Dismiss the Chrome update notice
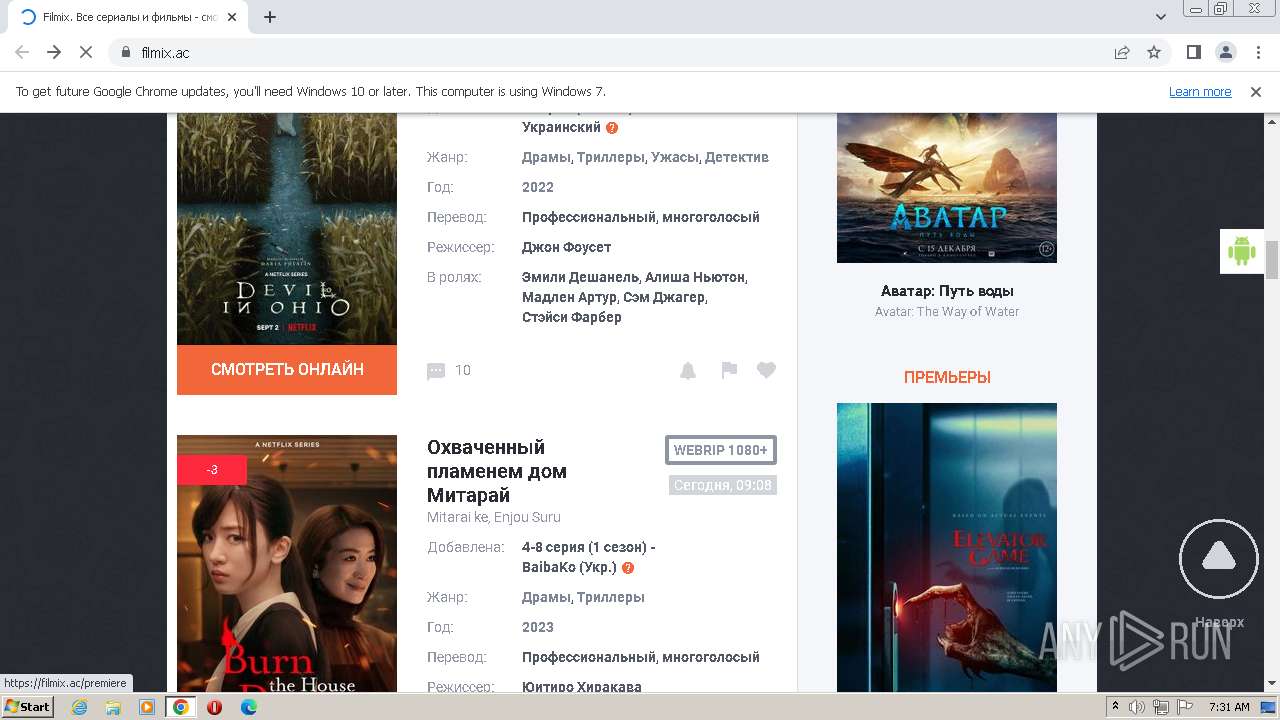 point(1256,91)
